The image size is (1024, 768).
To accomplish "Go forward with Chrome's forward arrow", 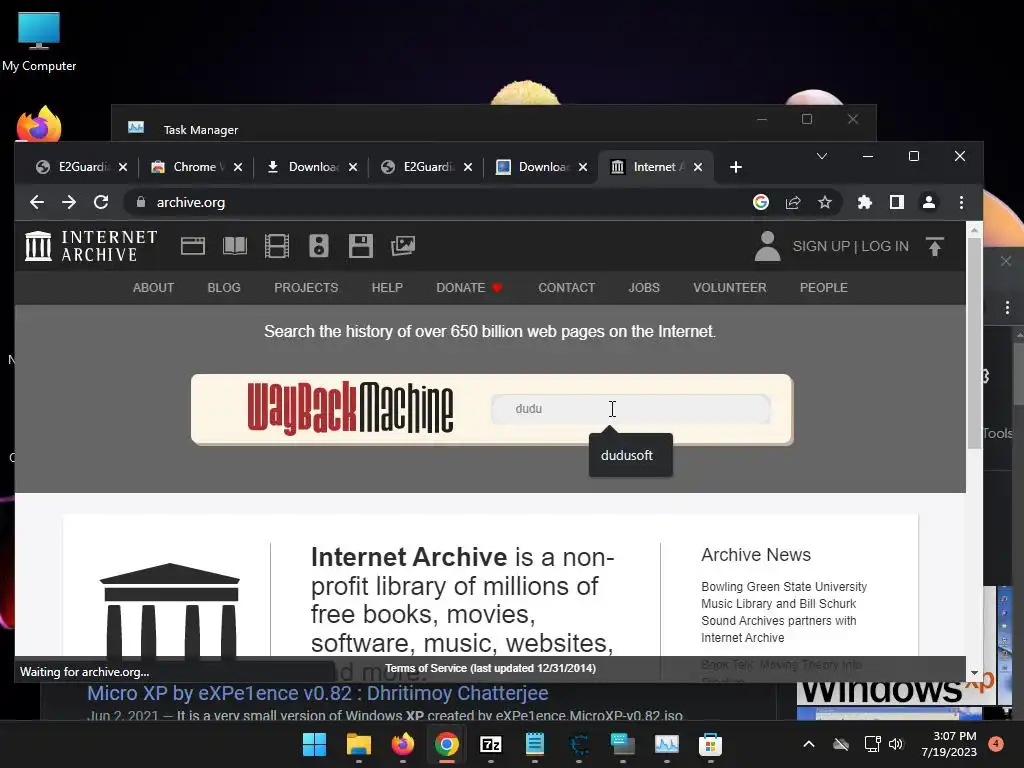I will point(69,202).
